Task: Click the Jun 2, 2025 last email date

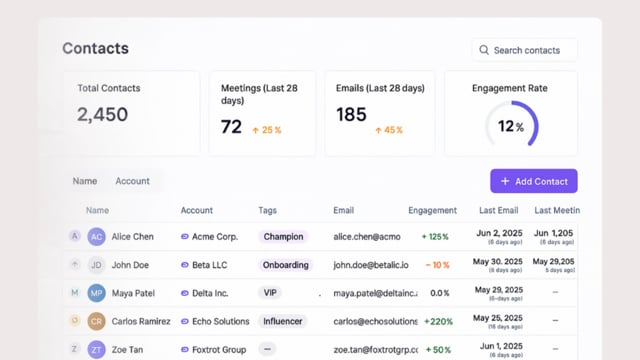Action: [x=499, y=233]
